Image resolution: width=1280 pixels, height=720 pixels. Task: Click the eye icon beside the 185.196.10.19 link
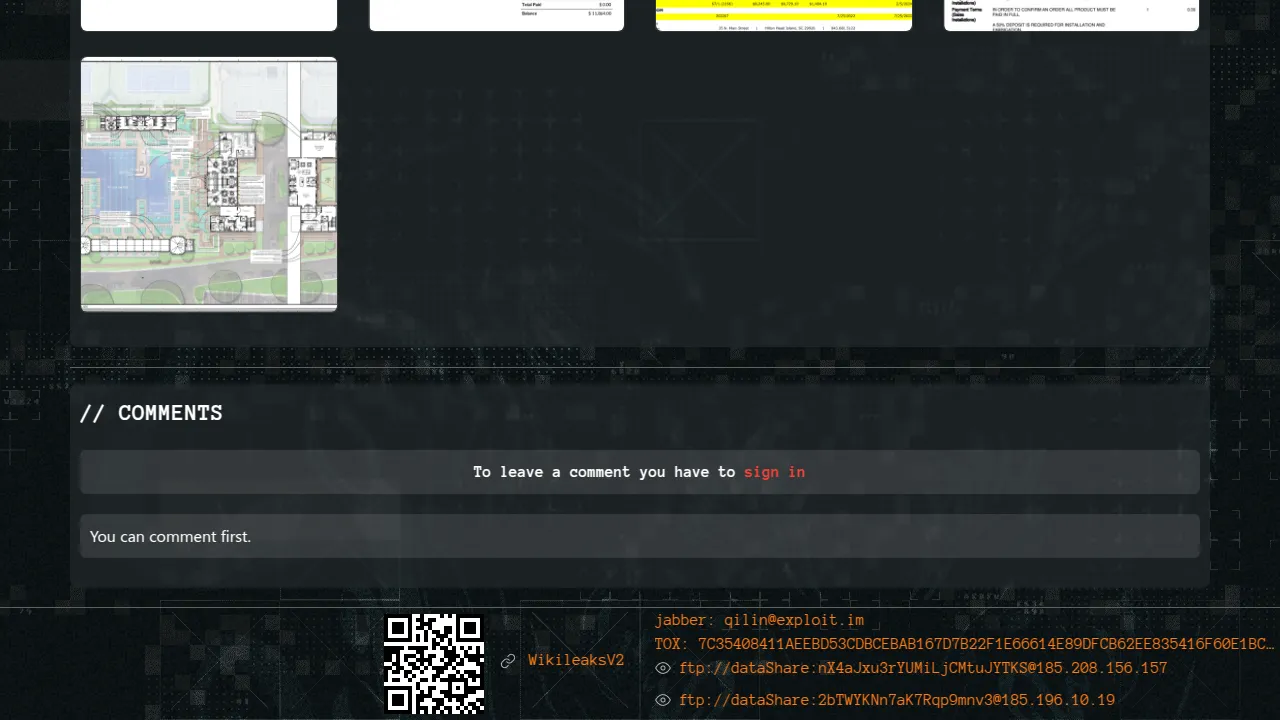(x=662, y=700)
